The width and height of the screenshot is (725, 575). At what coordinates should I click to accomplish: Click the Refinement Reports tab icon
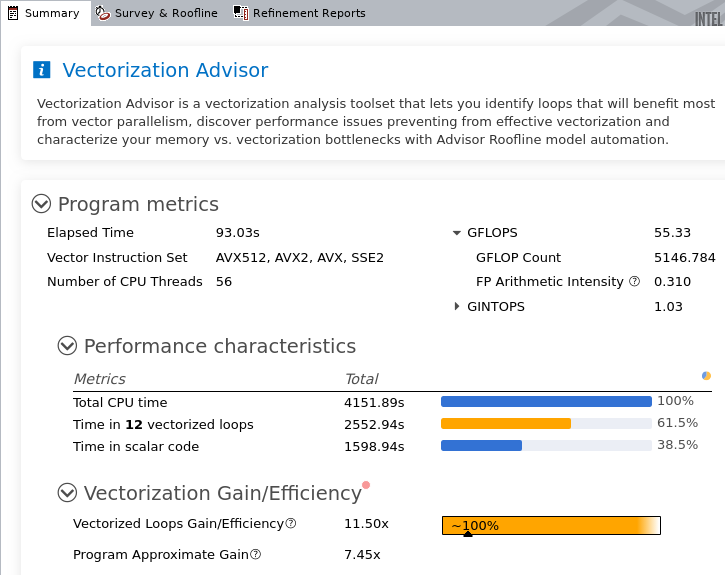click(241, 13)
